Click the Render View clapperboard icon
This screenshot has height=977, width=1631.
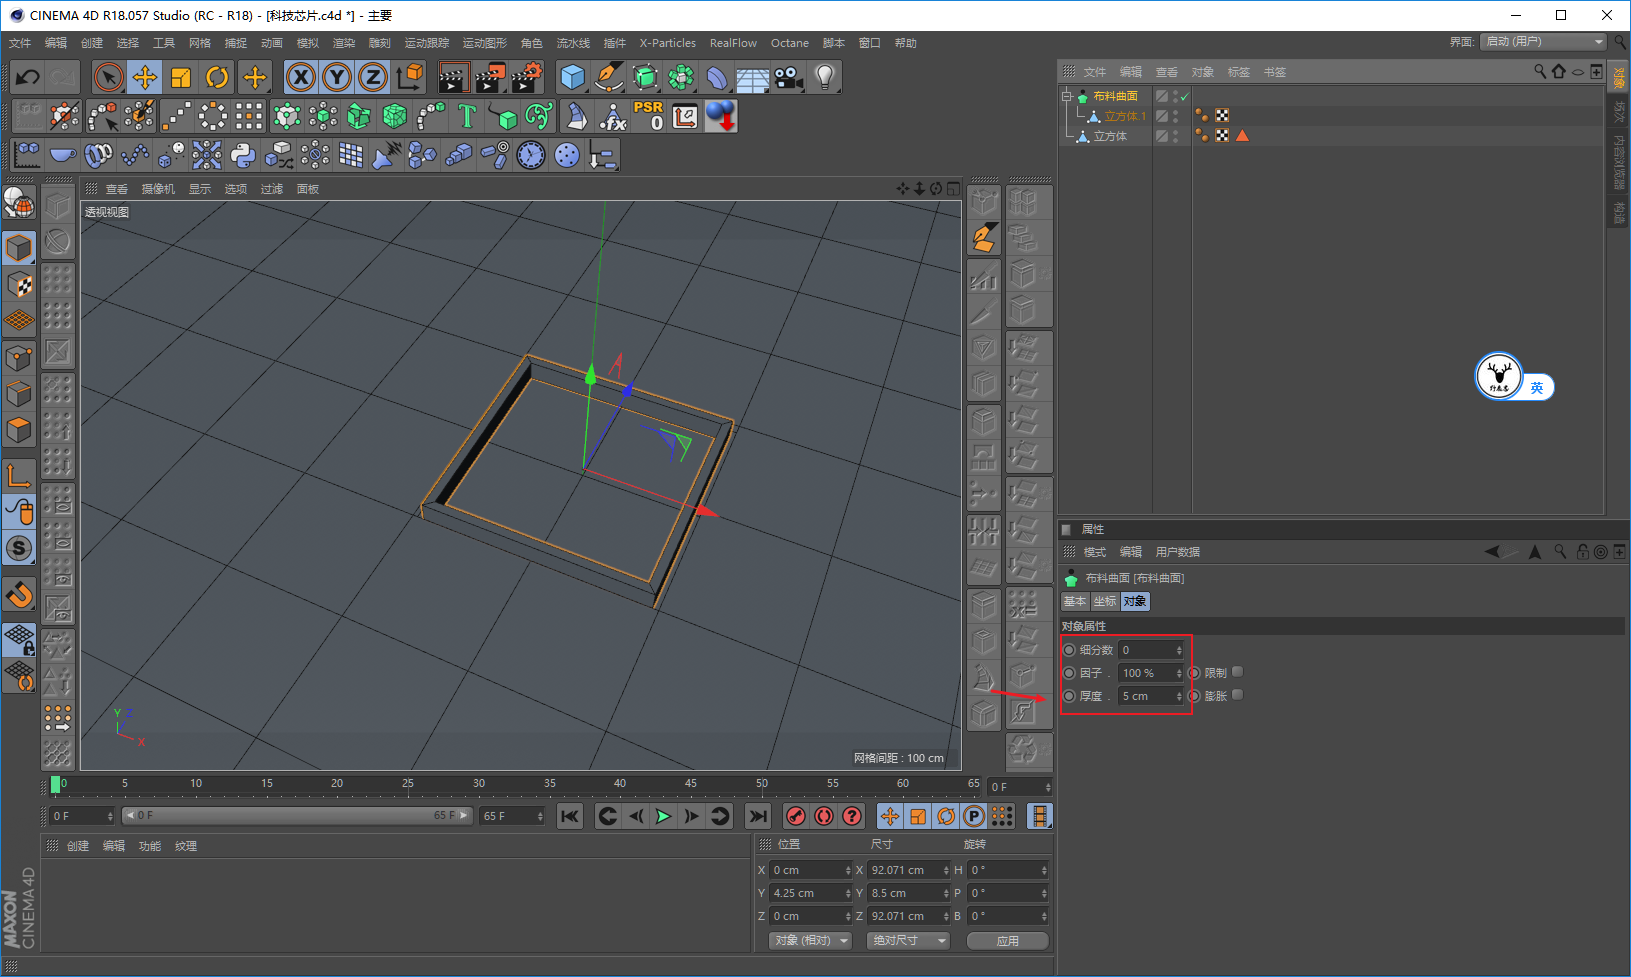coord(454,77)
